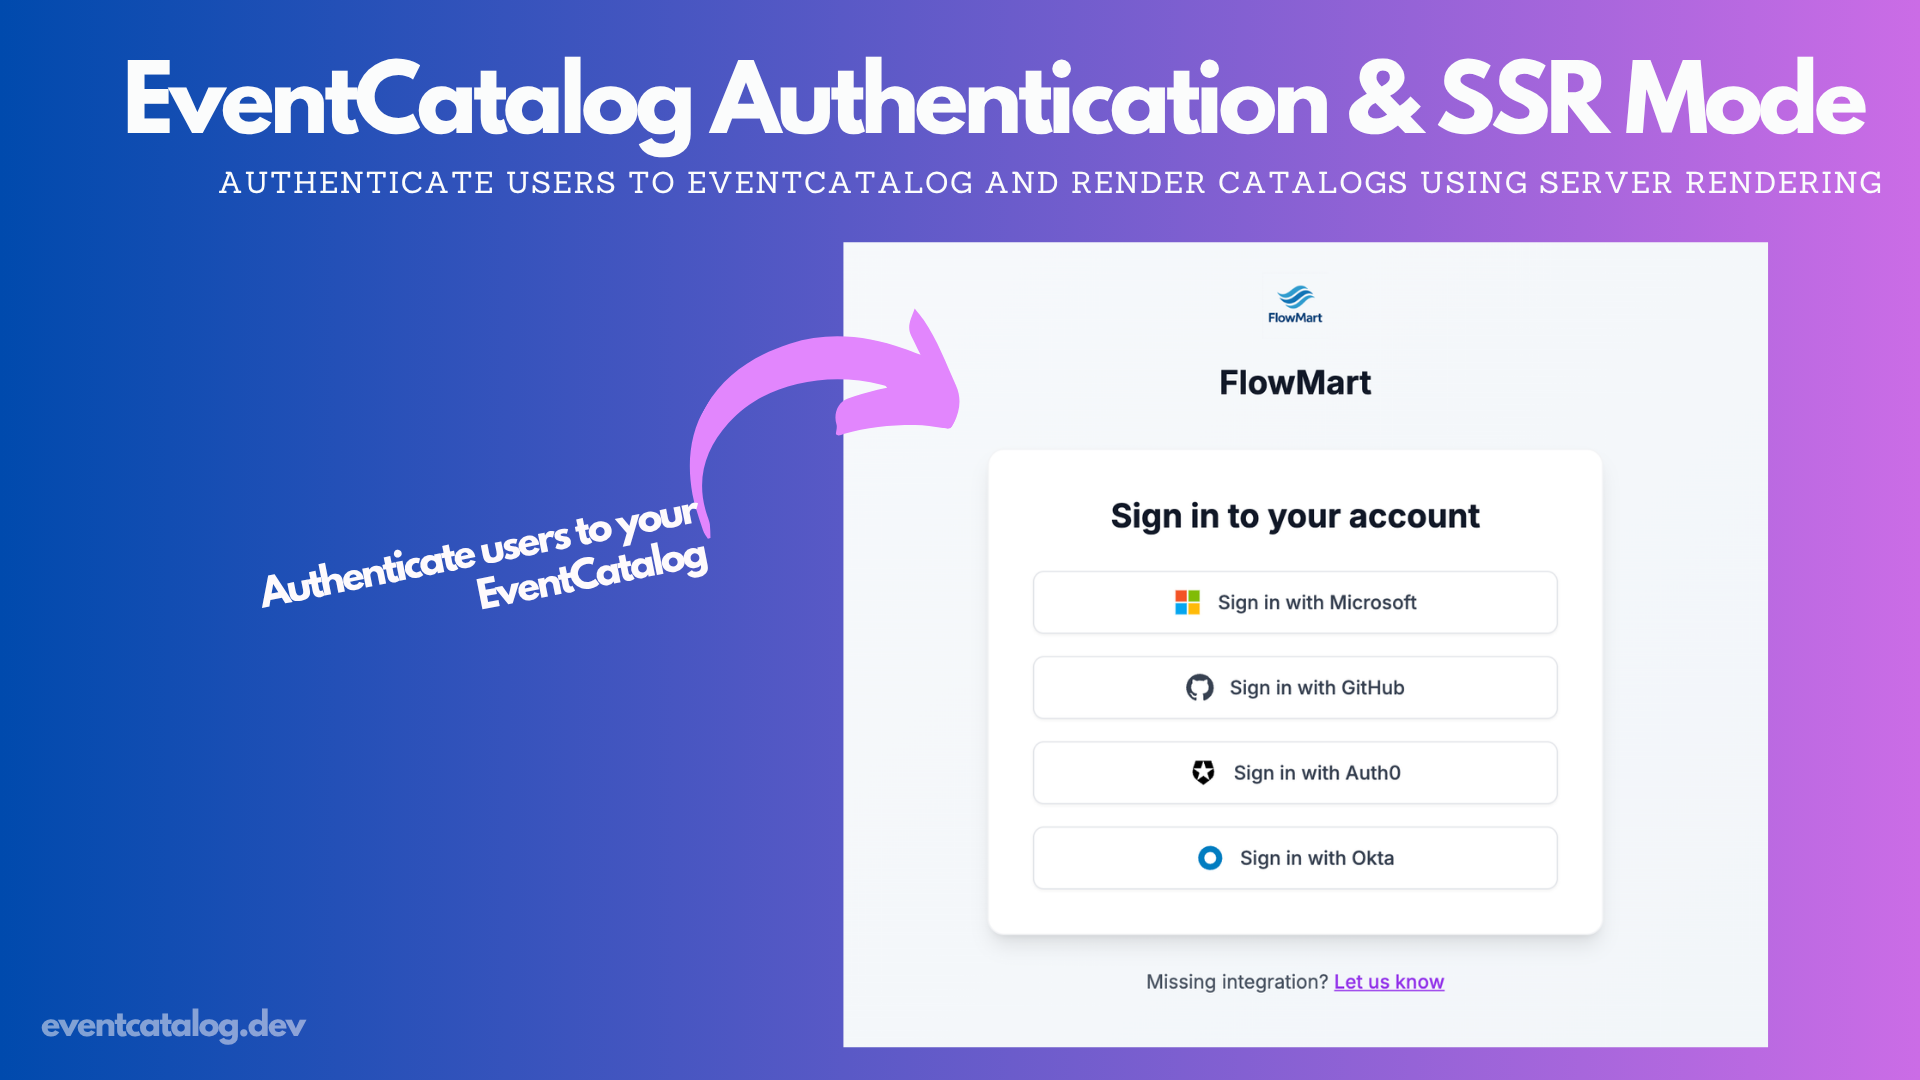Click the Sign in to your account heading

click(1294, 516)
